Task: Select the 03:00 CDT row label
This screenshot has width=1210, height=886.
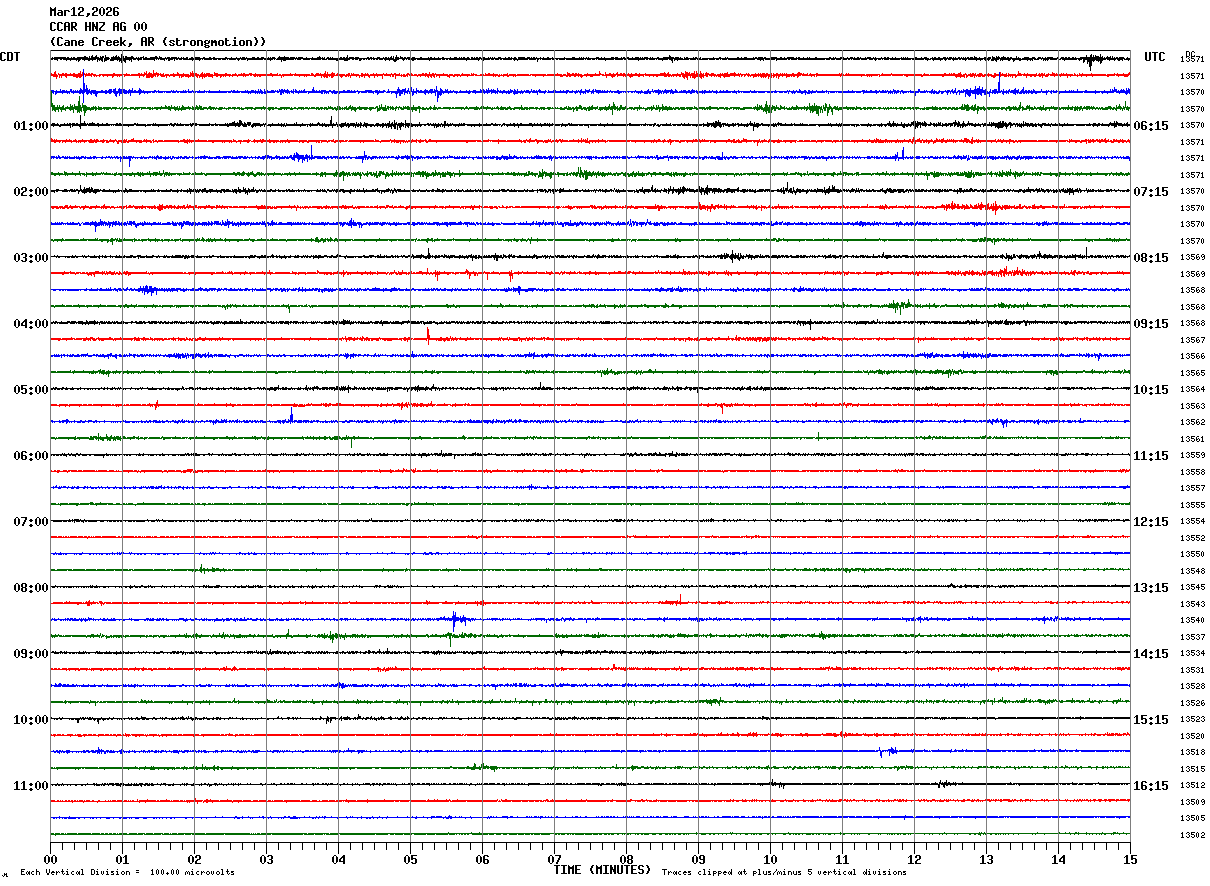Action: tap(31, 258)
